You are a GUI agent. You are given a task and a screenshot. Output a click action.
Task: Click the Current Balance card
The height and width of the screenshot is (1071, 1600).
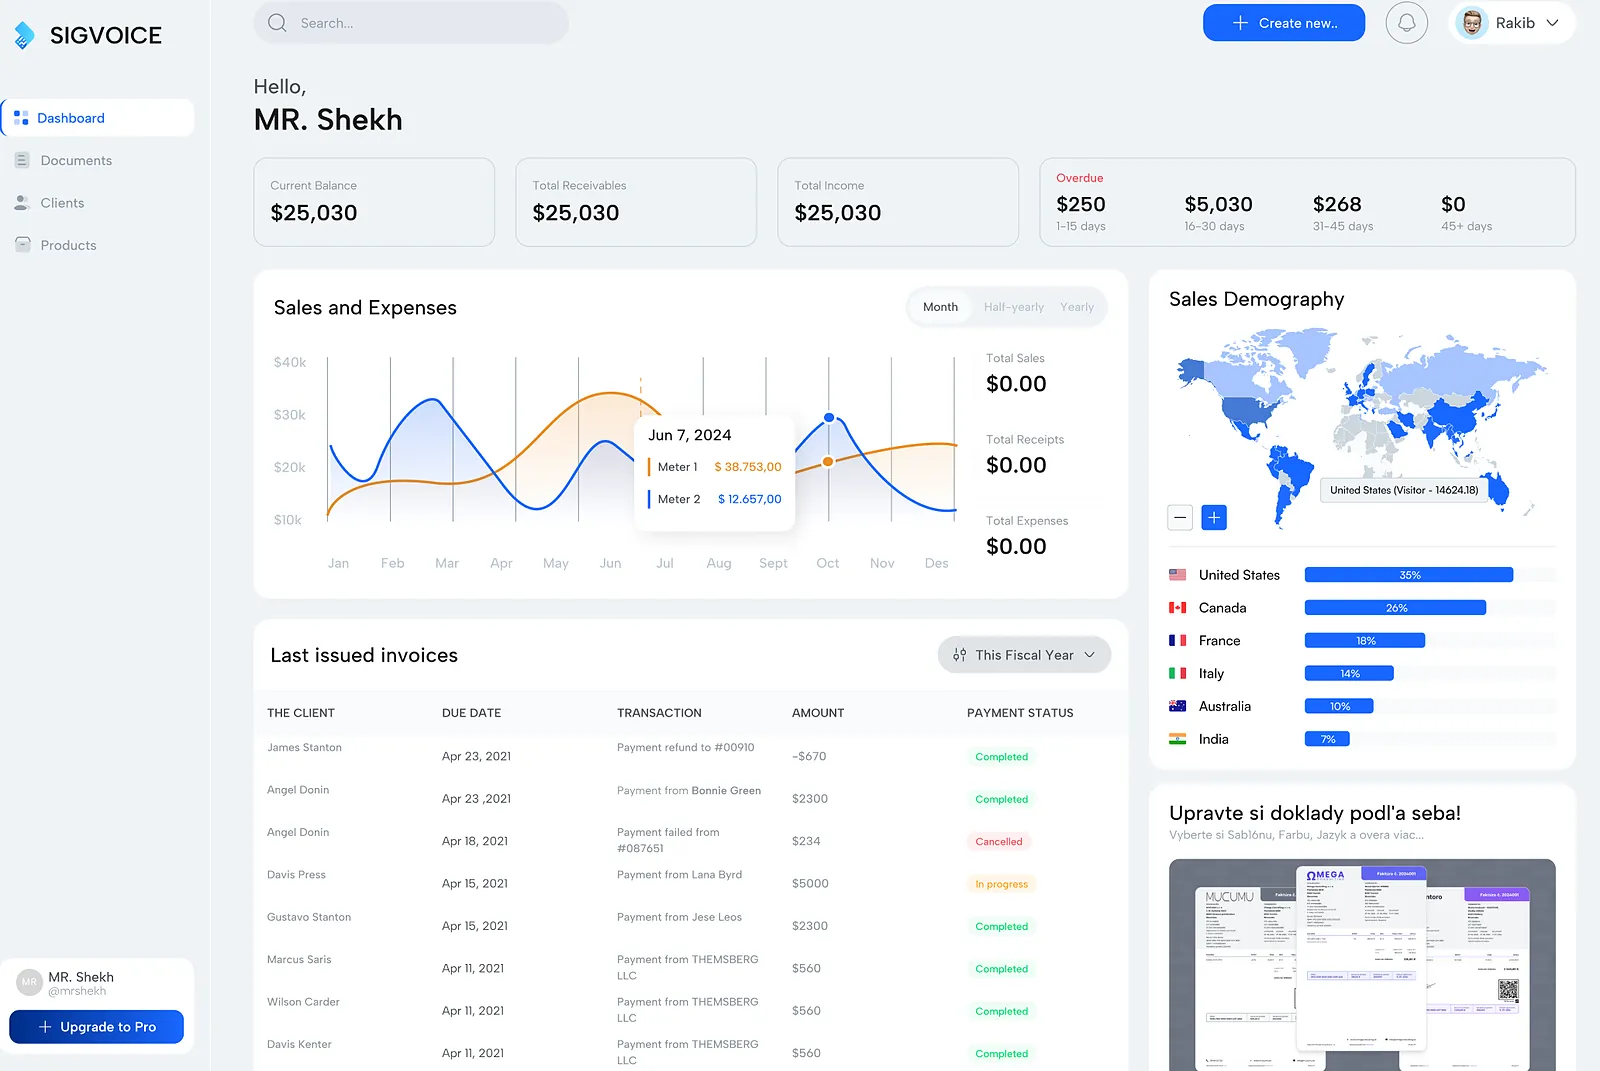click(x=374, y=202)
